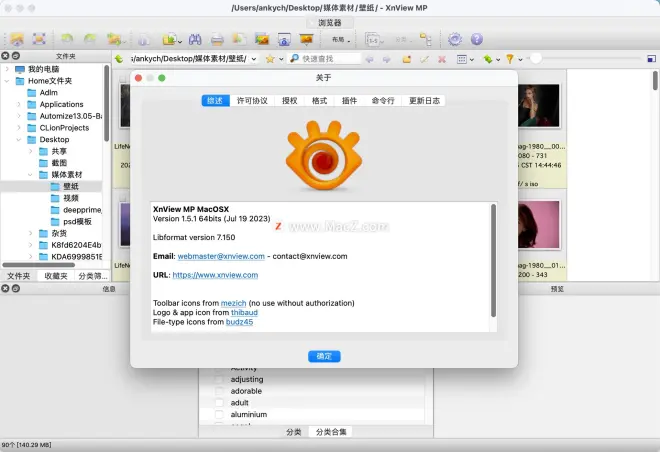This screenshot has height=452, width=660.
Task: Check the aluminium category checkbox
Action: (x=219, y=415)
